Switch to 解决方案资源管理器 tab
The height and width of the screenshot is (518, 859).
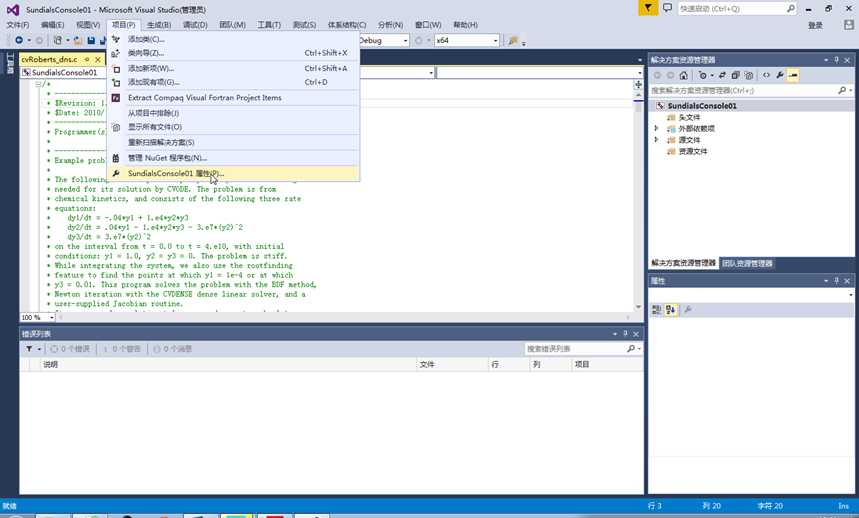(x=683, y=263)
